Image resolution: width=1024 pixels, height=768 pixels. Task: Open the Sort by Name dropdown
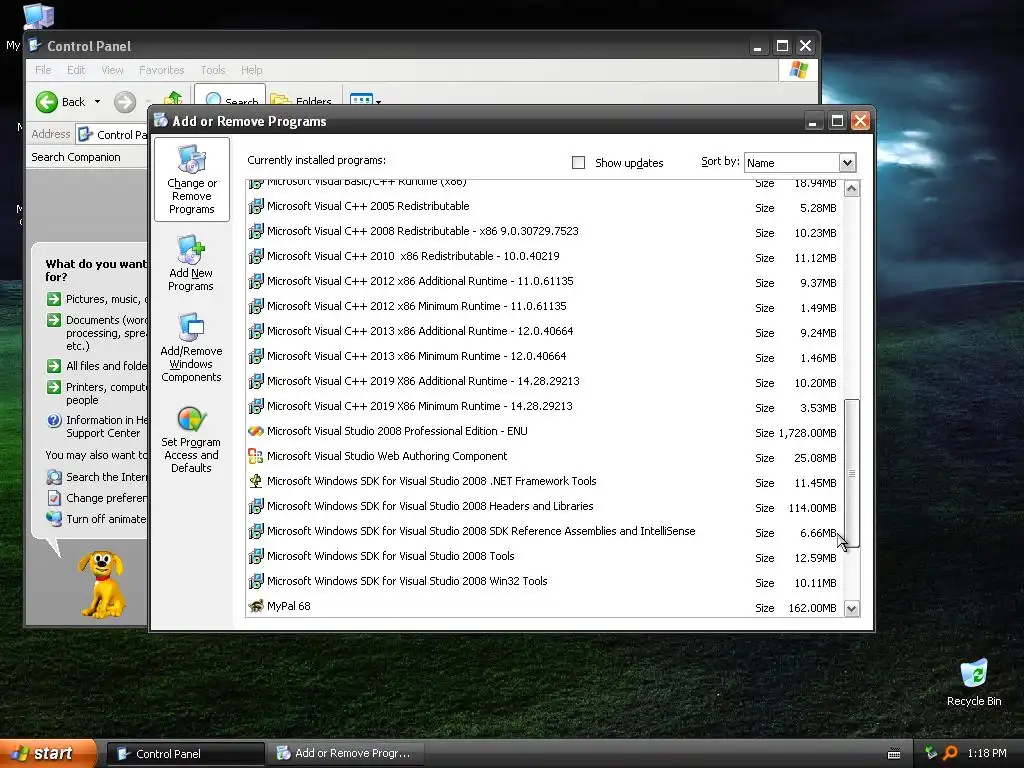tap(847, 163)
